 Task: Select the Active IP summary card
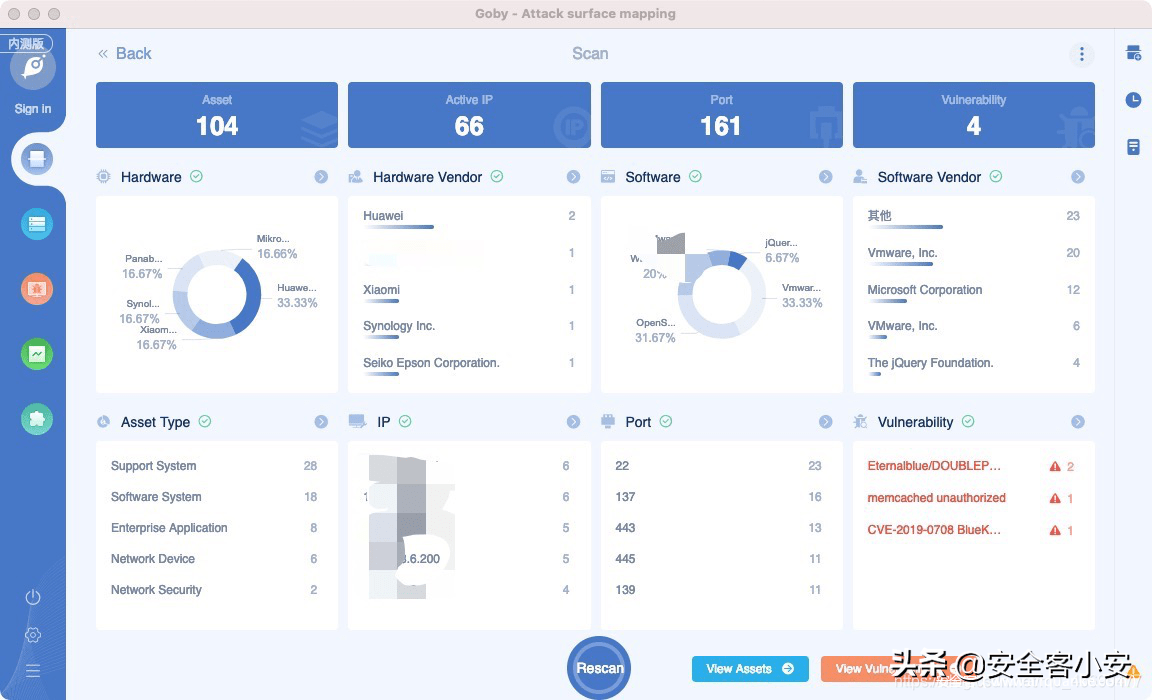click(x=469, y=115)
